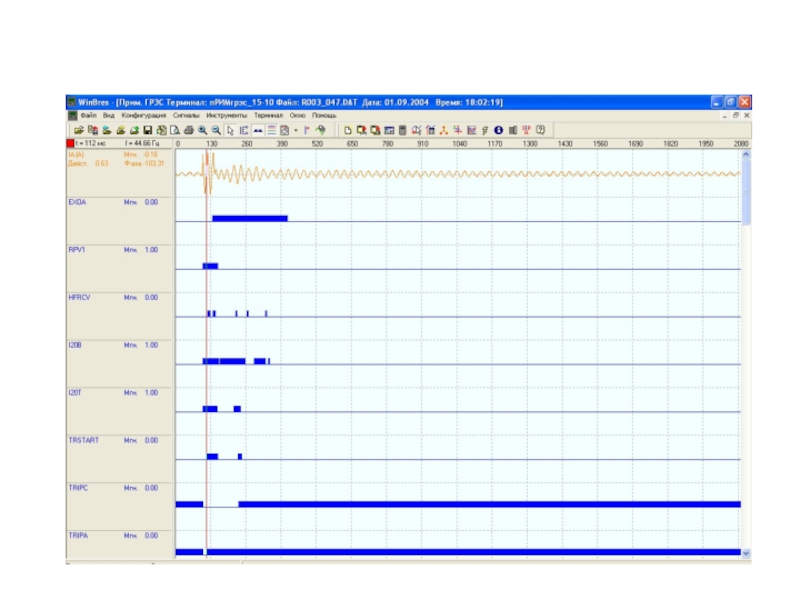
Task: Click the RPV1 blue pulse bar
Action: [x=210, y=266]
